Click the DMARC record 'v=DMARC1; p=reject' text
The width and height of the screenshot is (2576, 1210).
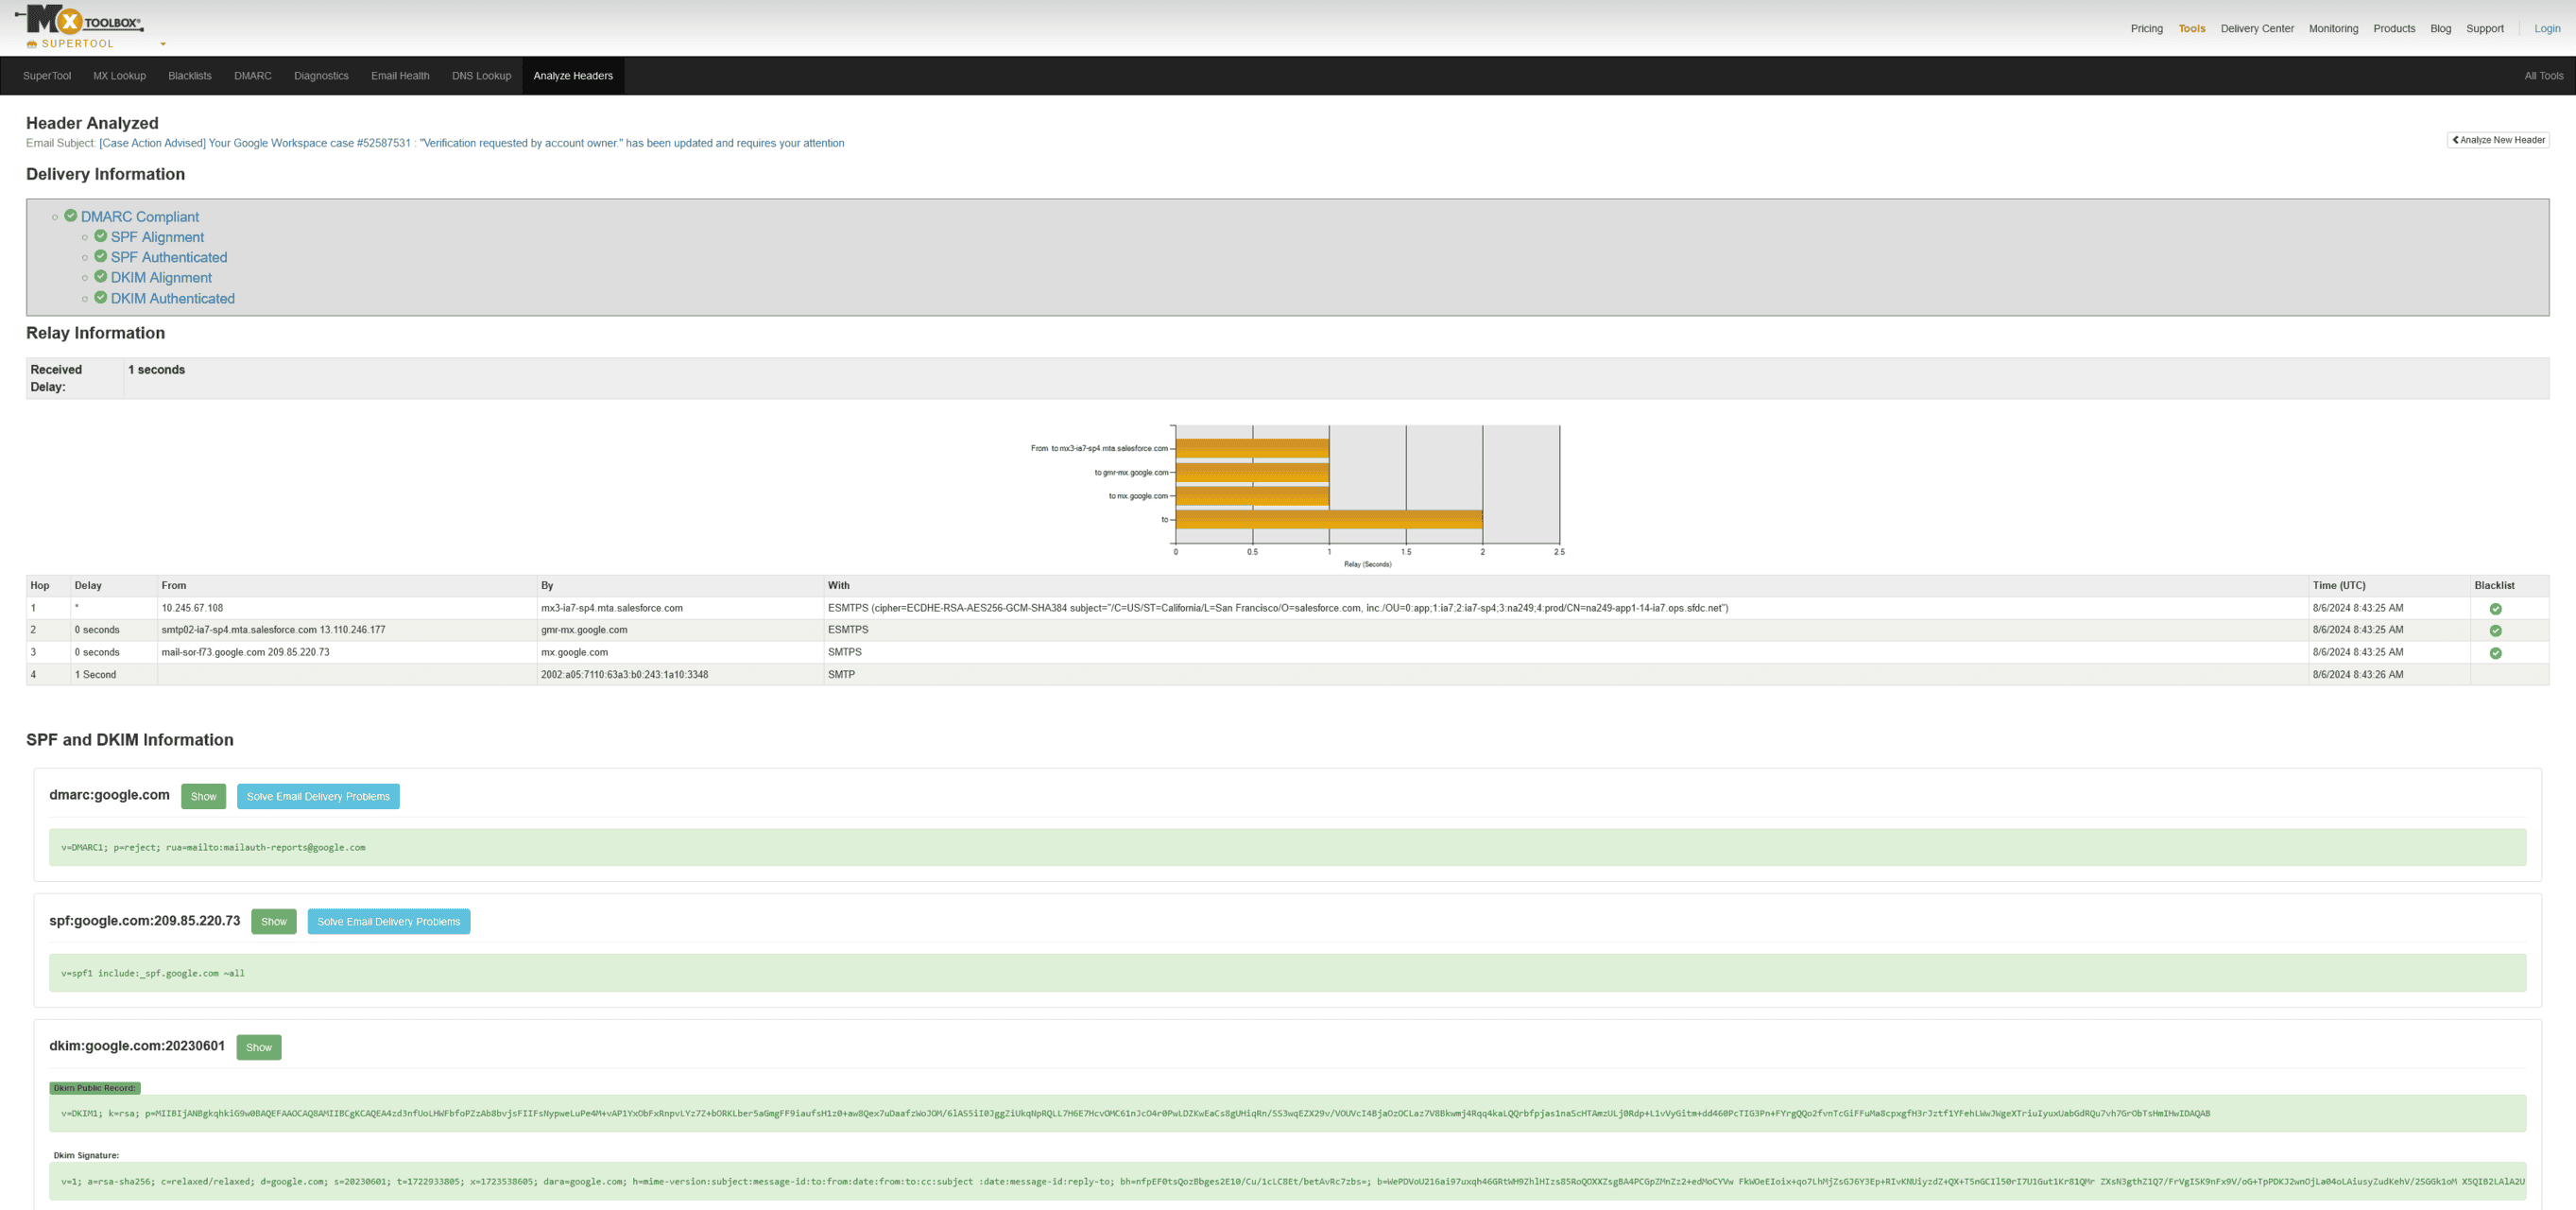(213, 848)
